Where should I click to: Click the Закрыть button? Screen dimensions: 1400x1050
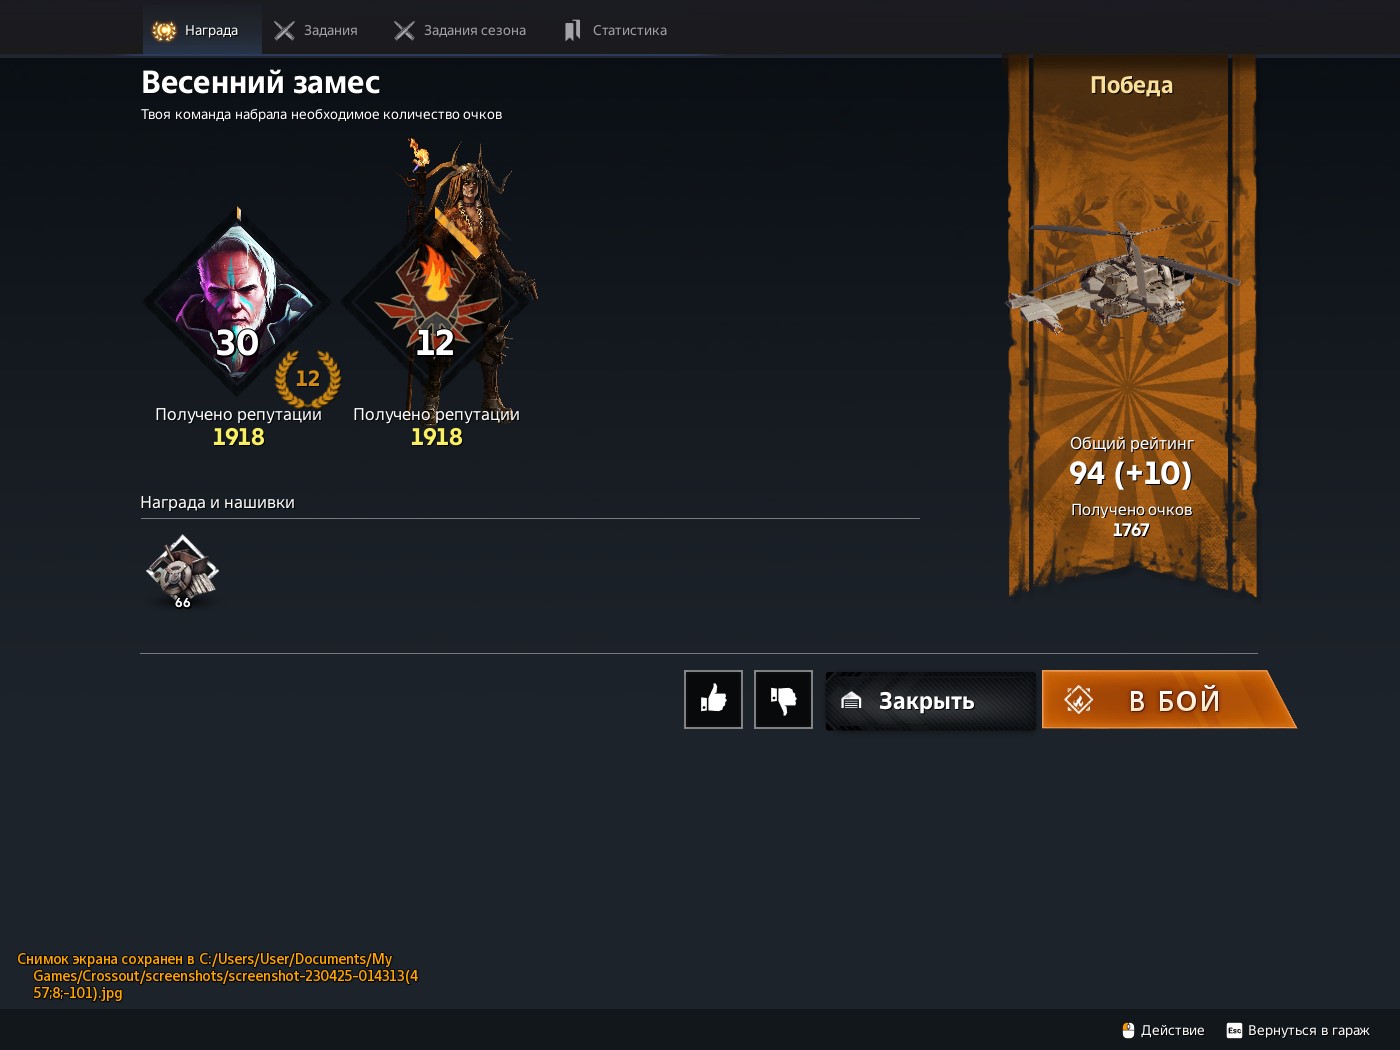click(930, 700)
